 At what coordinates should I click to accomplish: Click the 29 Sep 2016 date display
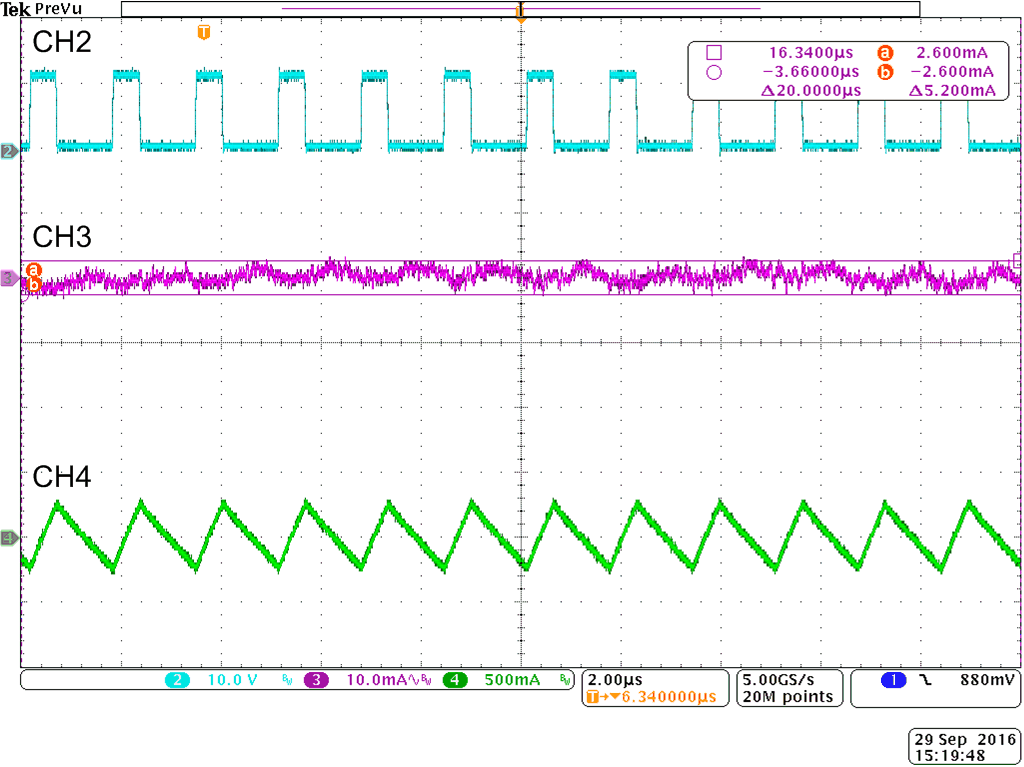click(963, 738)
